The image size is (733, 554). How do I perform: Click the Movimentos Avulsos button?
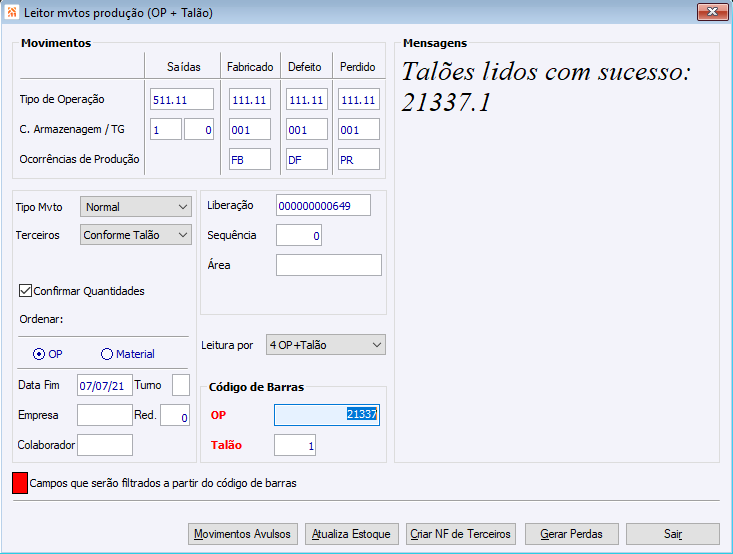click(x=243, y=534)
